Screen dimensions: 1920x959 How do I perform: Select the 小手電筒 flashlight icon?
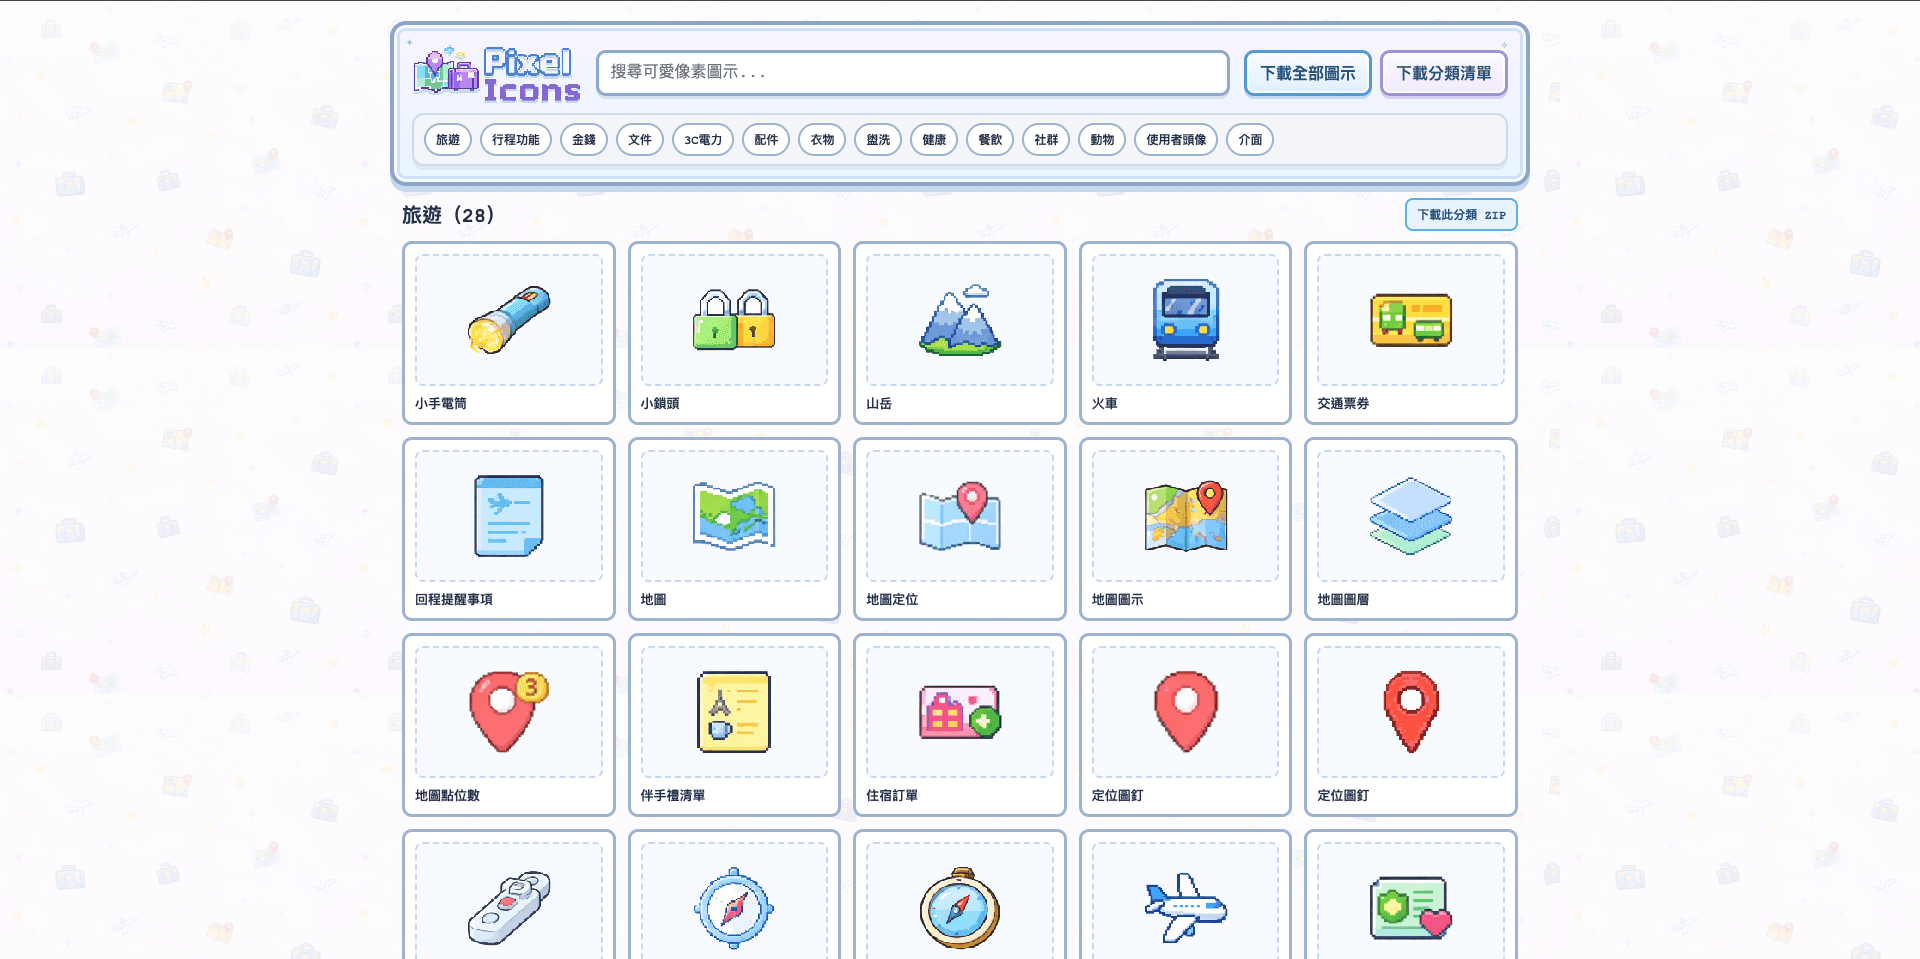(508, 320)
